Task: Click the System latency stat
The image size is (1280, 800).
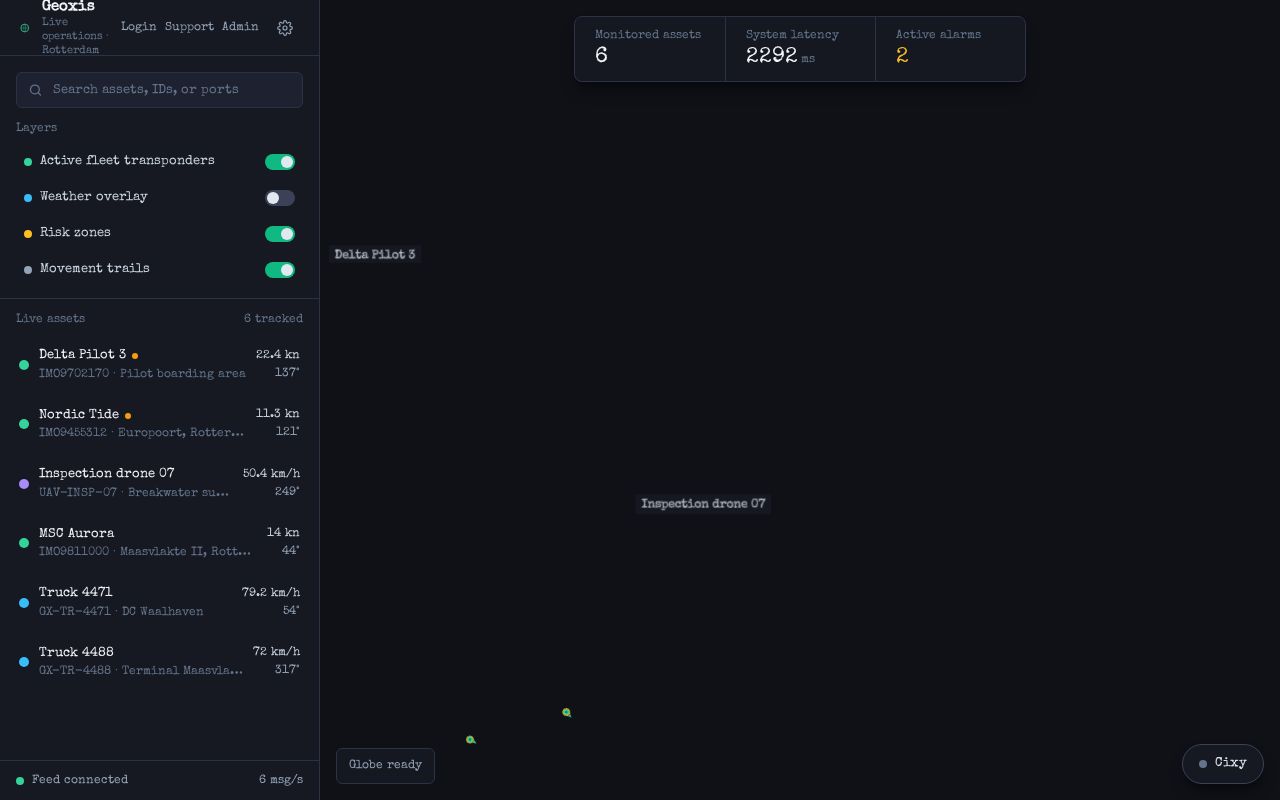Action: pos(800,49)
